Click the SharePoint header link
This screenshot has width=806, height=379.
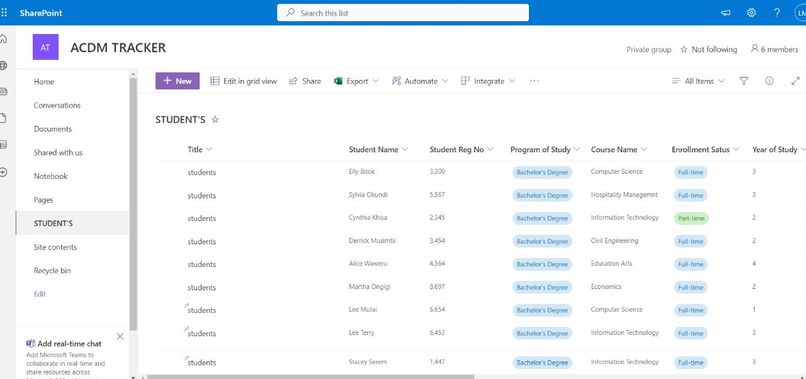pyautogui.click(x=41, y=13)
